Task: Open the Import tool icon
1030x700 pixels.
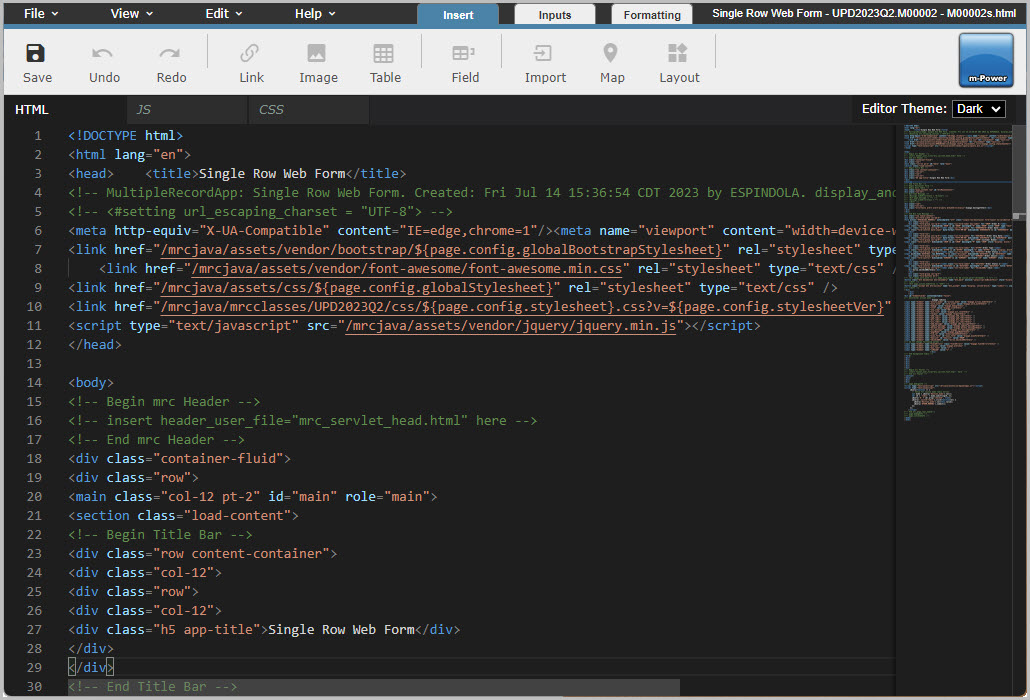Action: tap(543, 53)
